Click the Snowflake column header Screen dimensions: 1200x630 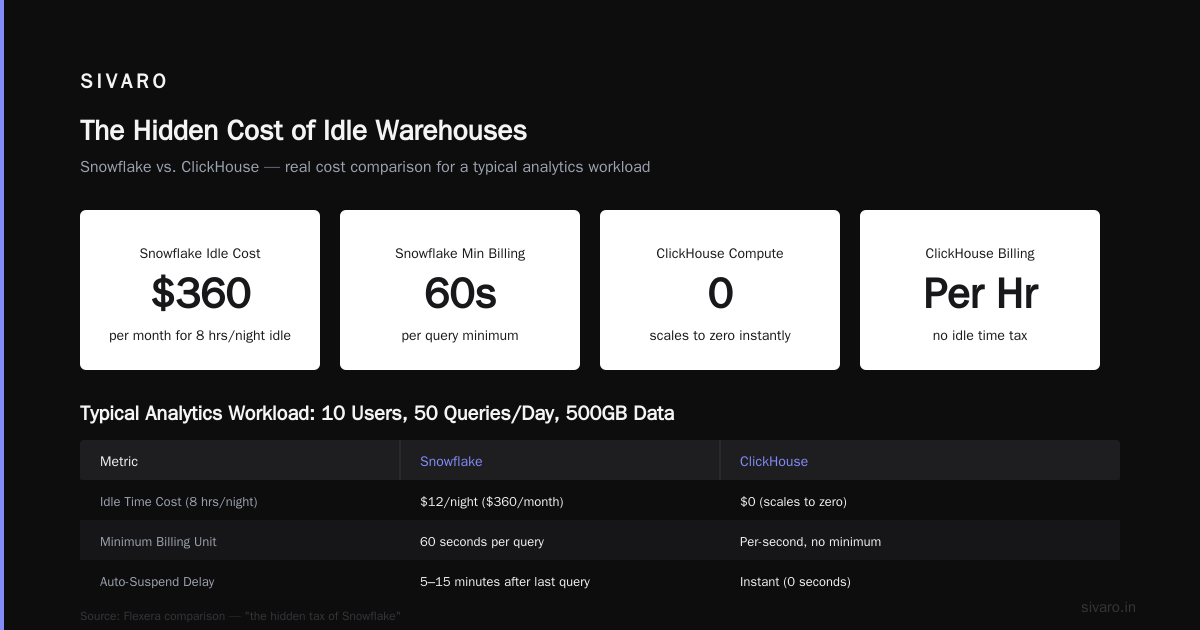[x=451, y=461]
